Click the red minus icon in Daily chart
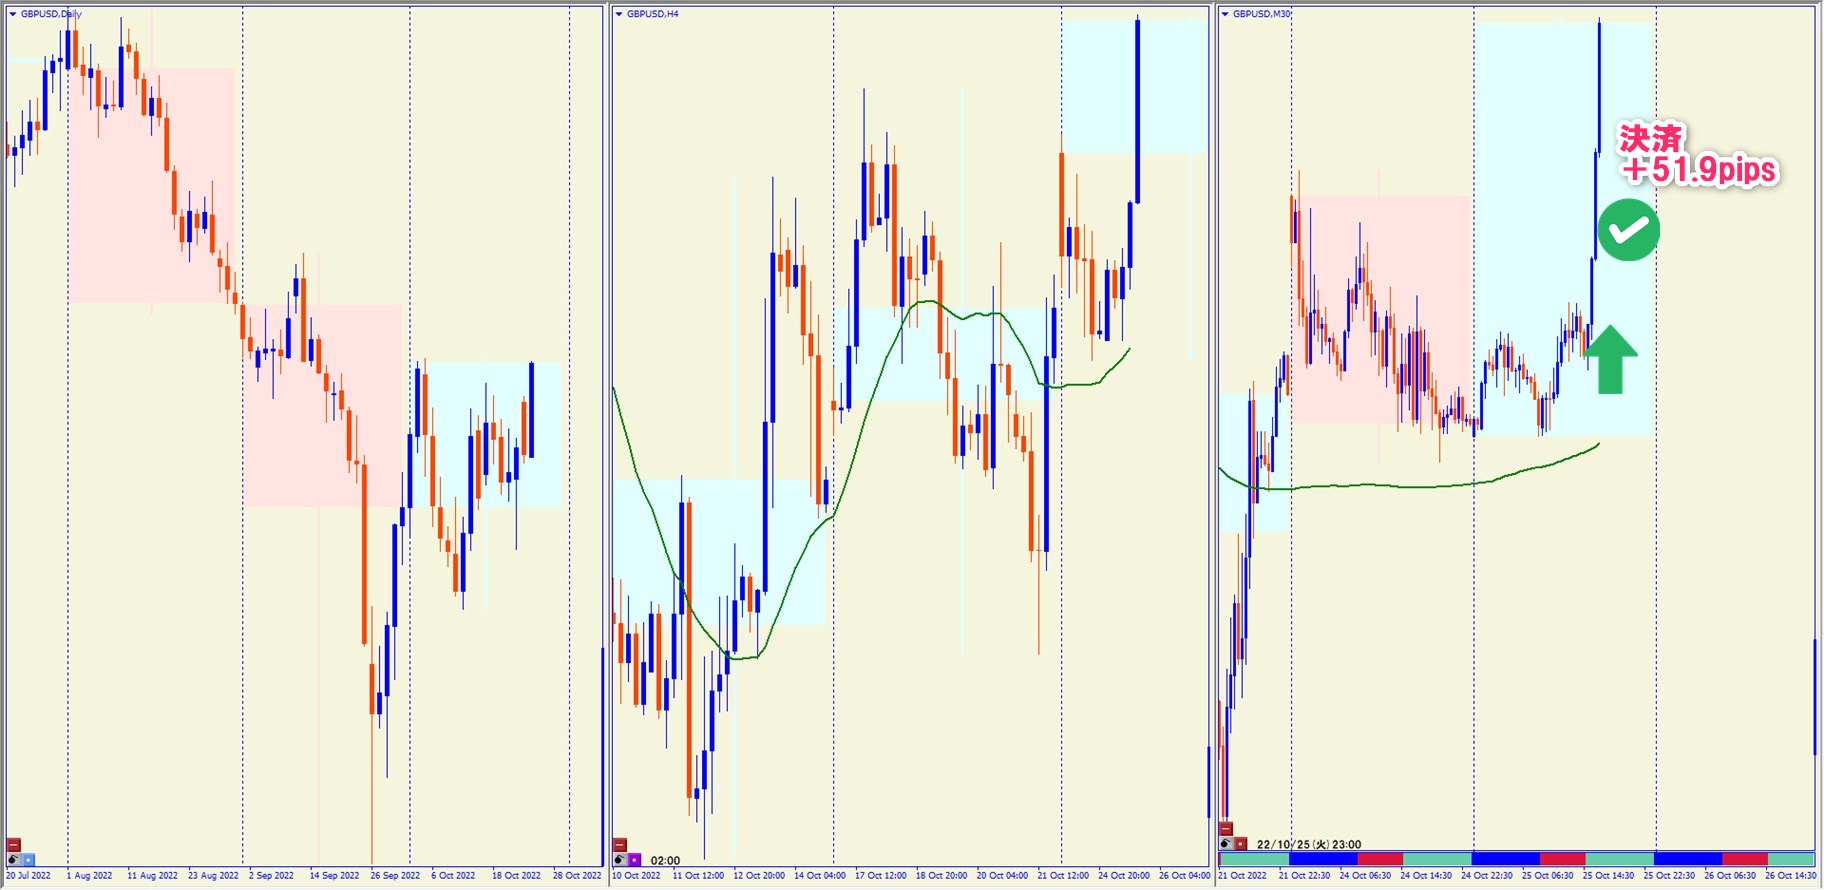Screen dimensions: 1824x890 pyautogui.click(x=14, y=845)
